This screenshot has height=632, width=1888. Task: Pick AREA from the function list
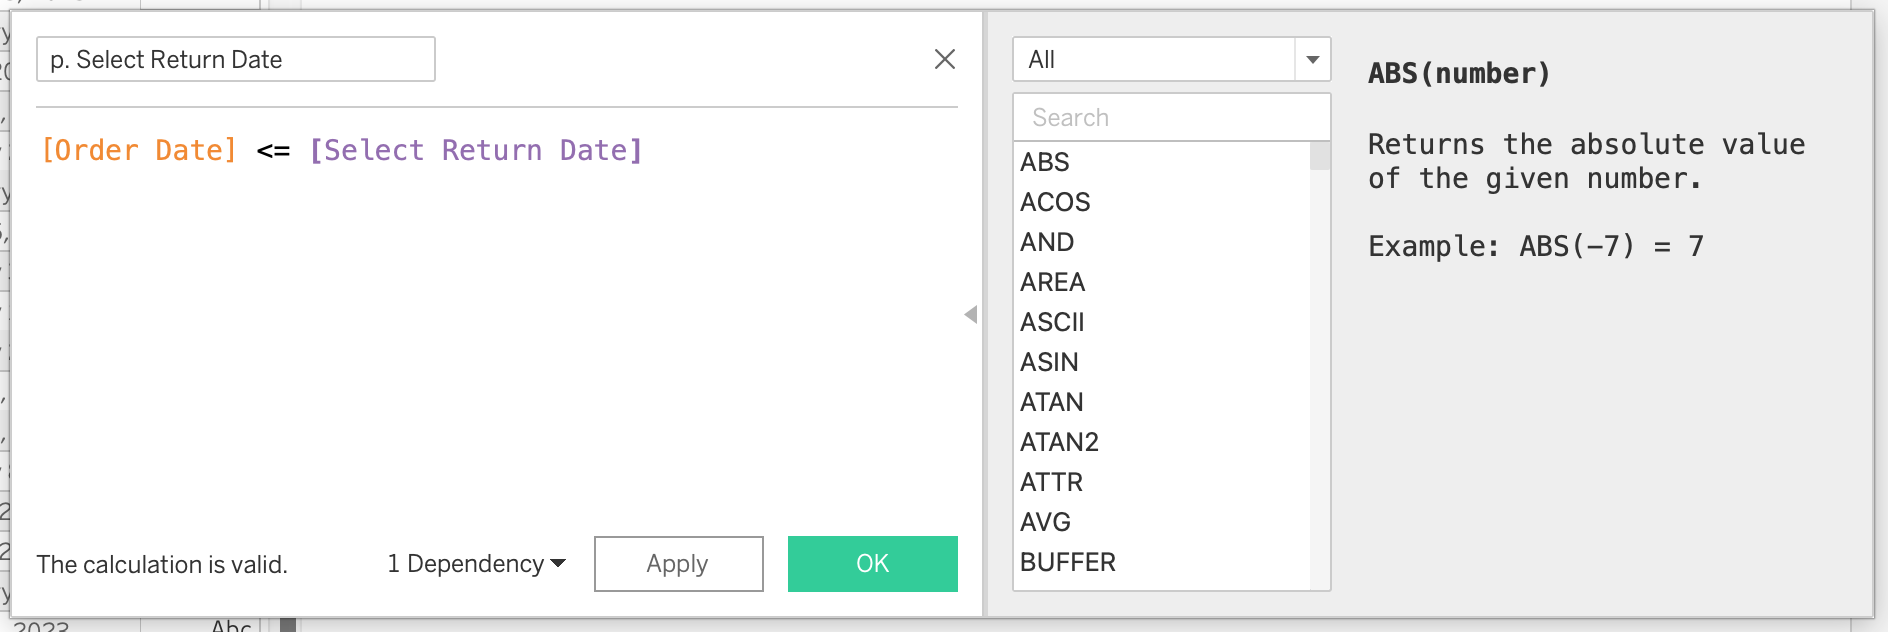click(x=1052, y=282)
